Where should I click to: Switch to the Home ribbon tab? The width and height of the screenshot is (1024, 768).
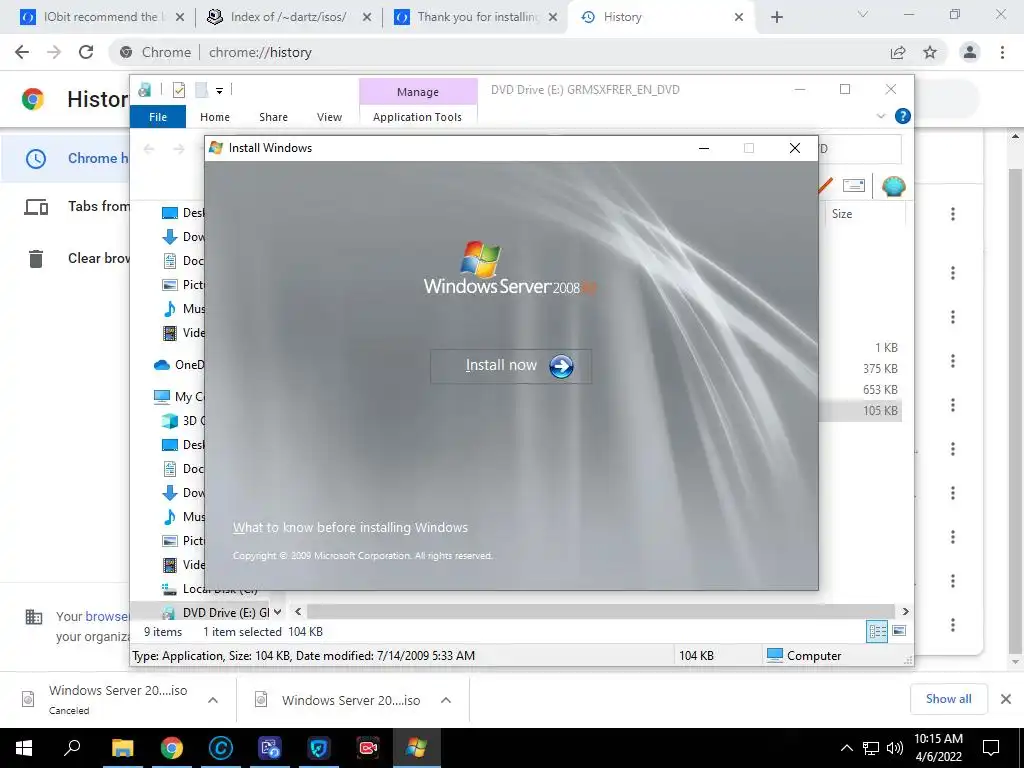(x=215, y=117)
